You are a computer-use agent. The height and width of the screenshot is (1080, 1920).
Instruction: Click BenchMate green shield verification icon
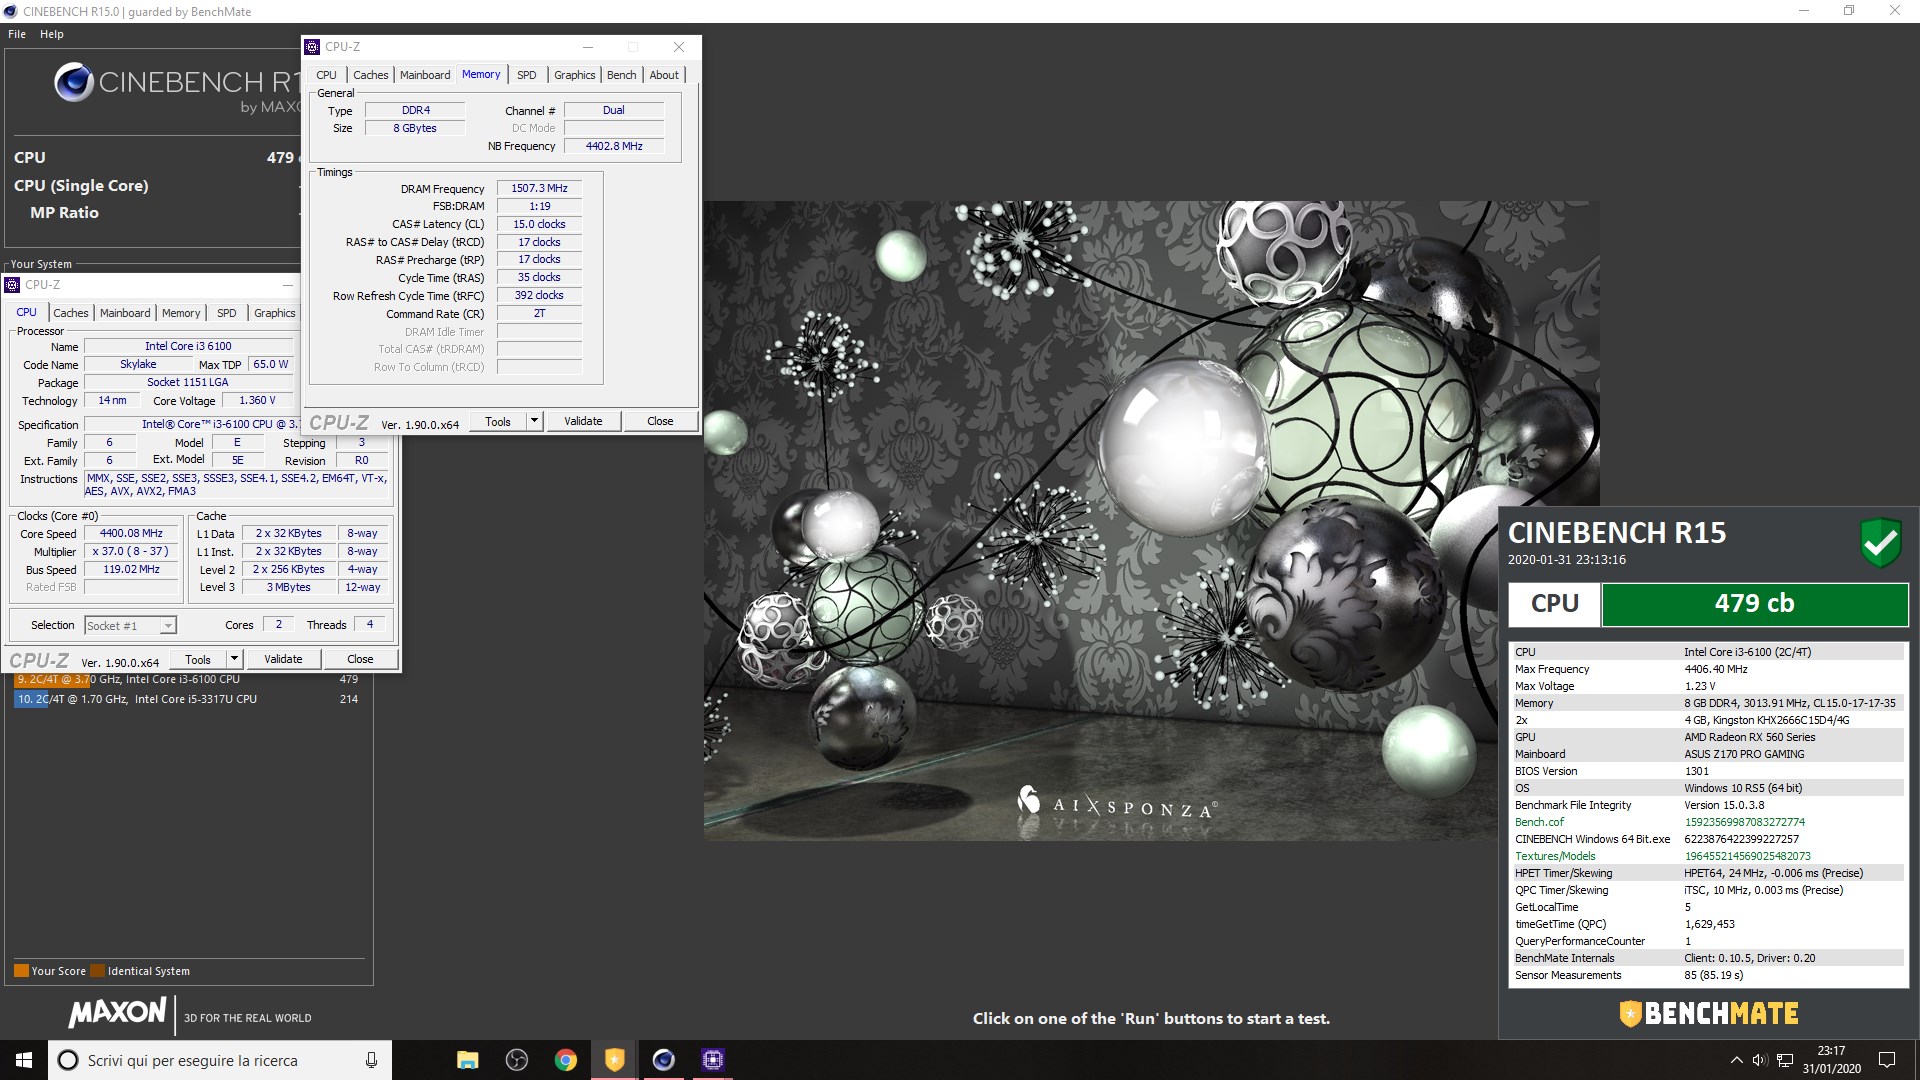pos(1880,543)
